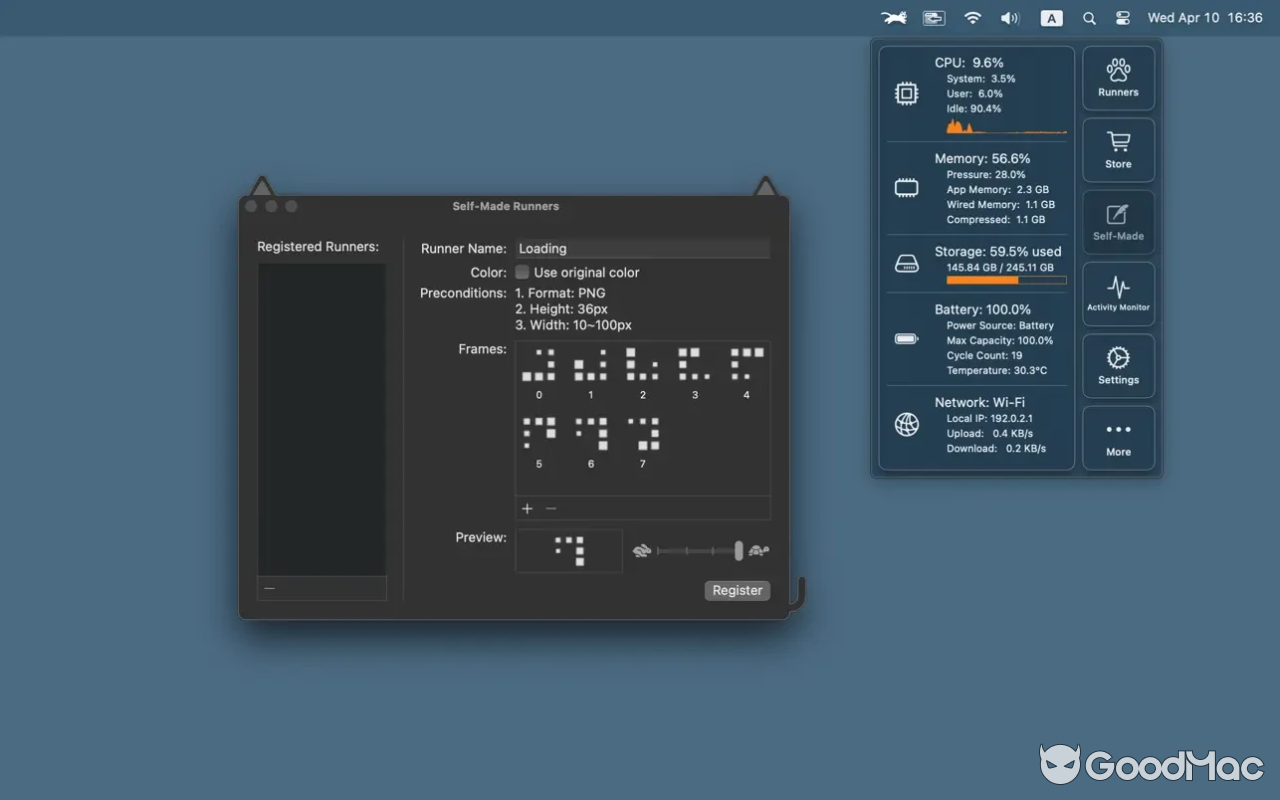Open the Self-Made runner editor
This screenshot has height=800, width=1280.
tap(1118, 221)
